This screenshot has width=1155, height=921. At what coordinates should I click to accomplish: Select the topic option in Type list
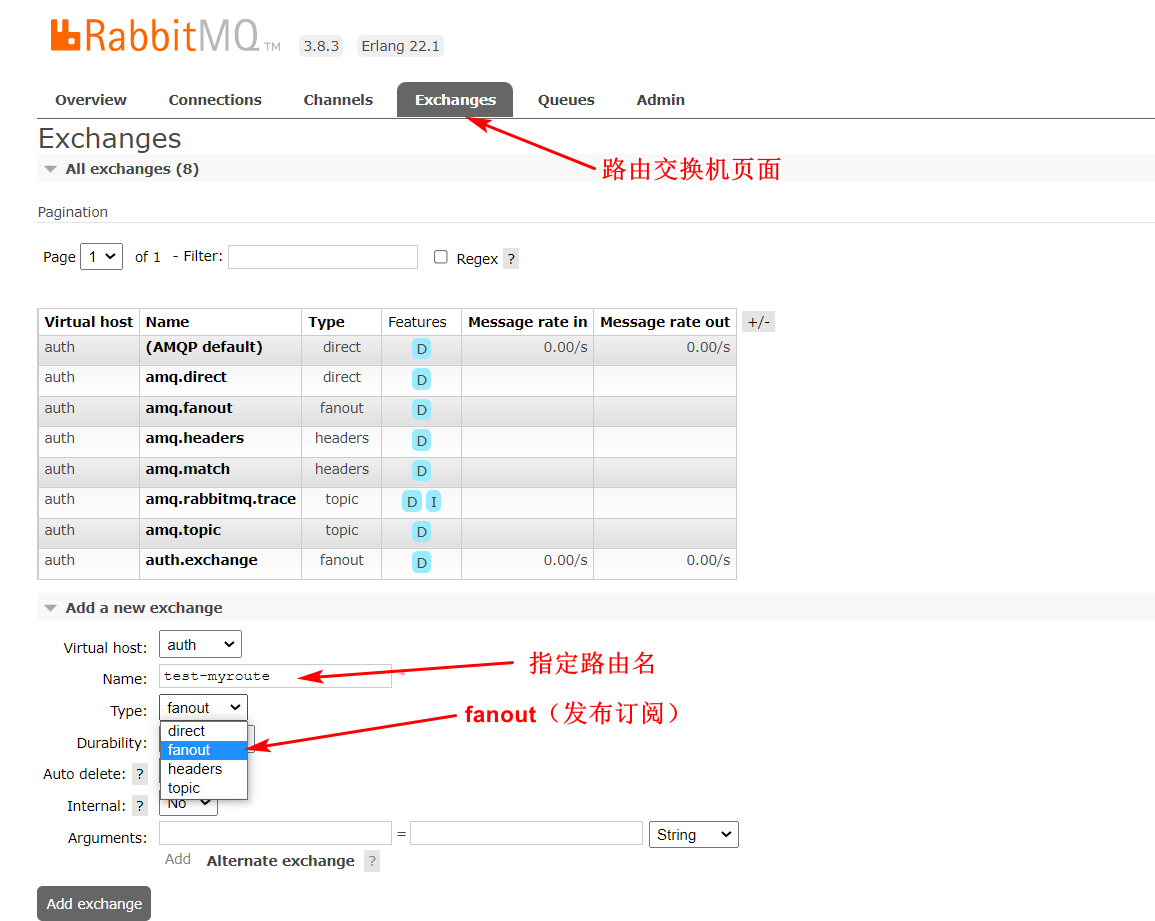pos(203,788)
